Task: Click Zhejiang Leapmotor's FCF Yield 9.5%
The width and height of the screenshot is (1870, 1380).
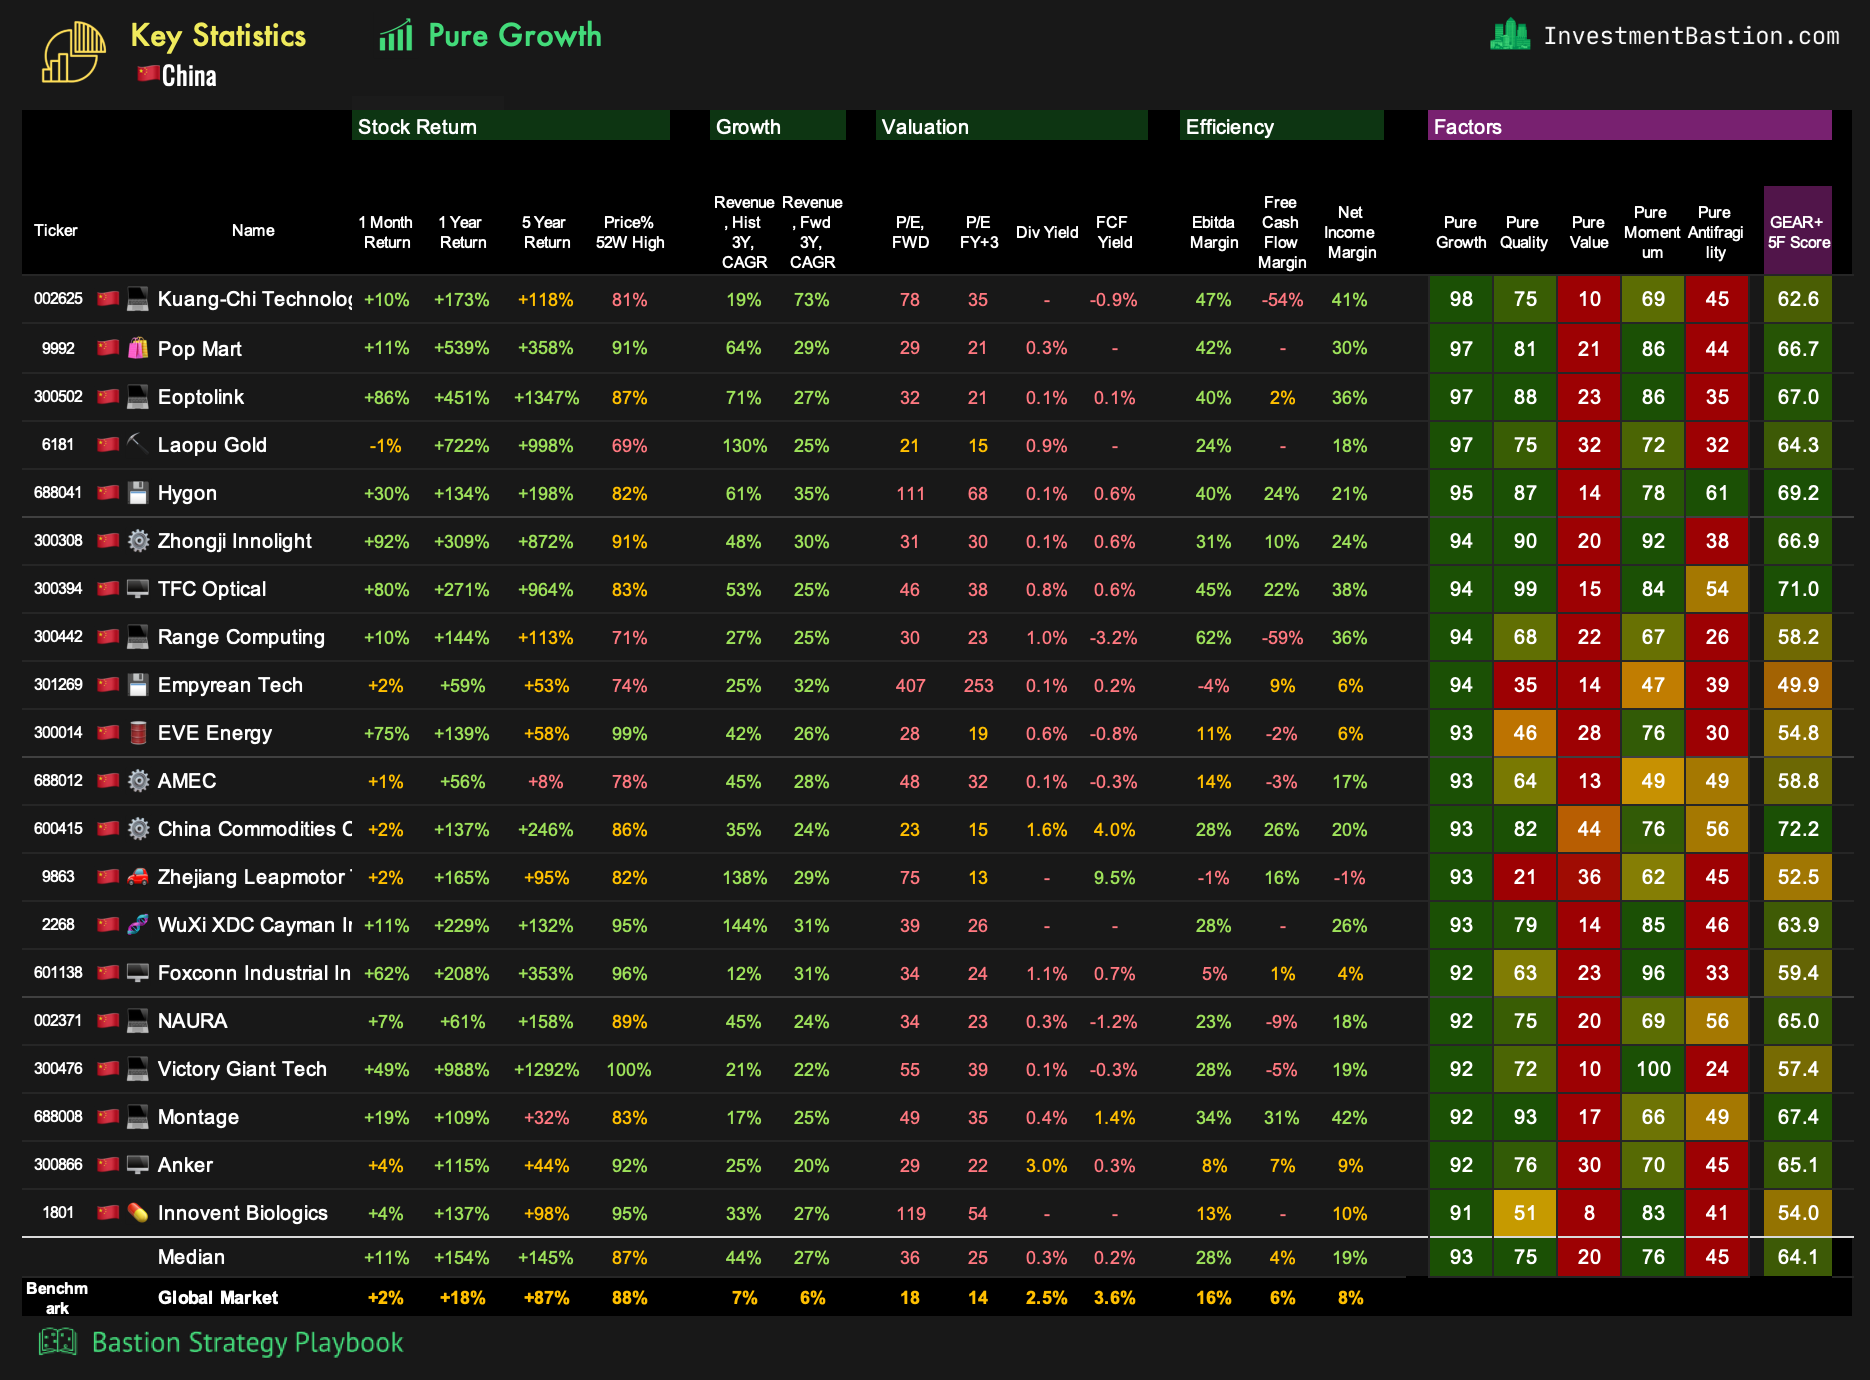Action: [x=1114, y=877]
